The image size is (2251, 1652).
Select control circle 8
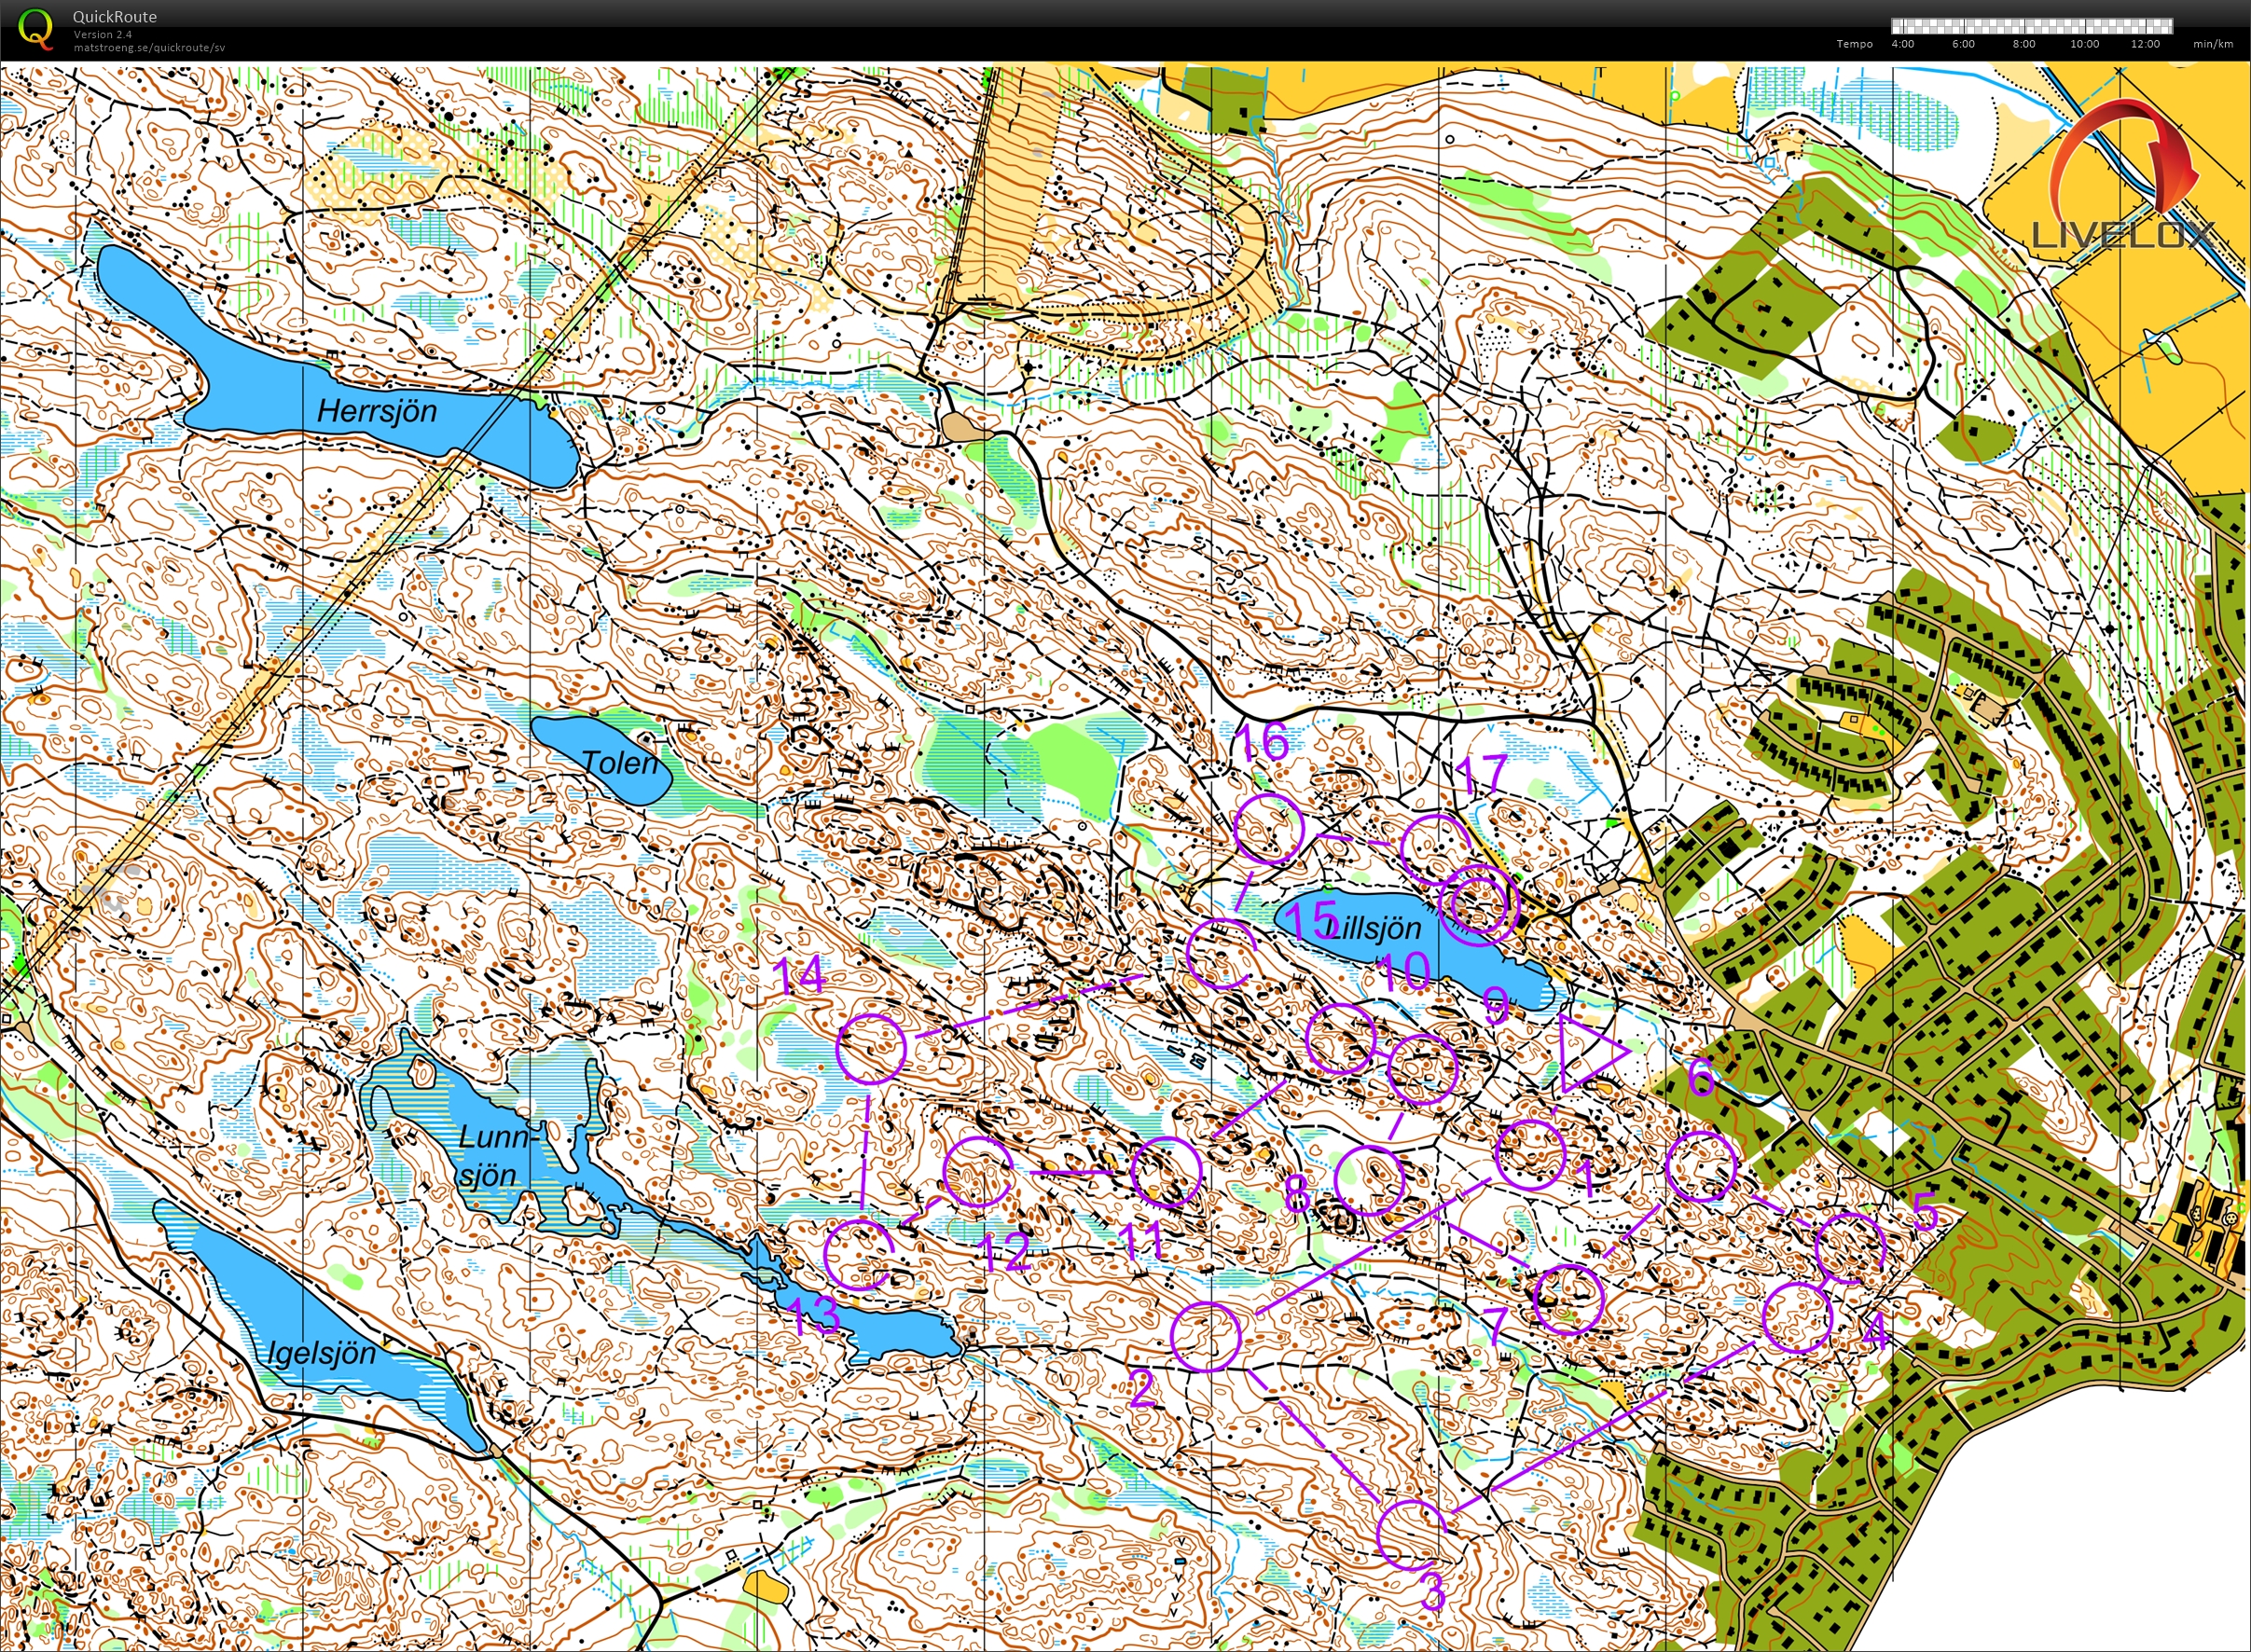click(x=1370, y=1181)
